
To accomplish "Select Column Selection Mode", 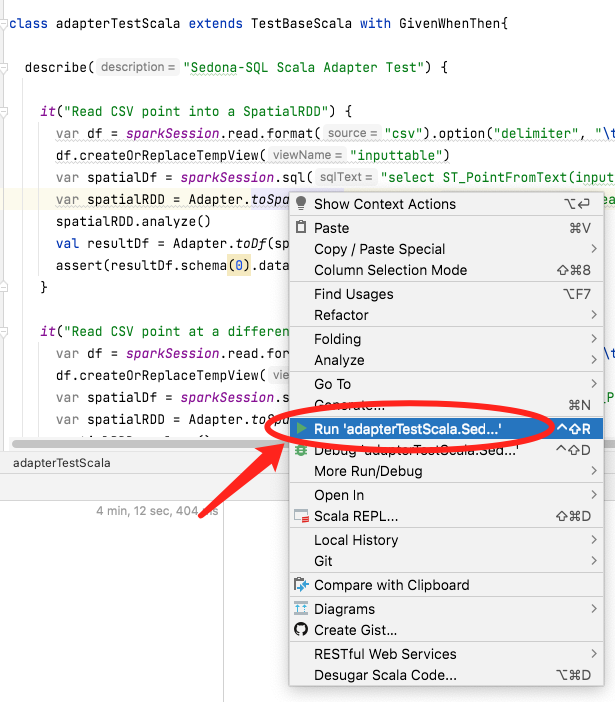I will (390, 270).
